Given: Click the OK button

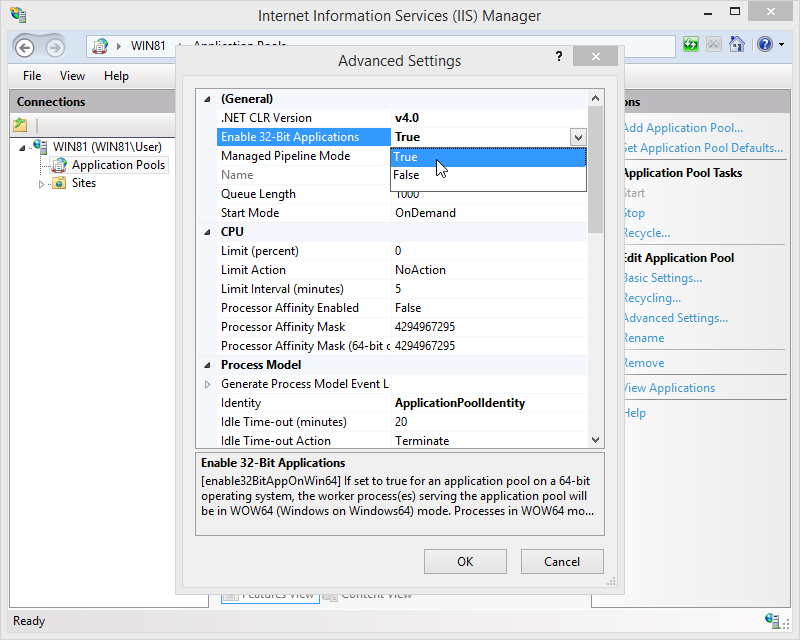Looking at the screenshot, I should [x=465, y=561].
